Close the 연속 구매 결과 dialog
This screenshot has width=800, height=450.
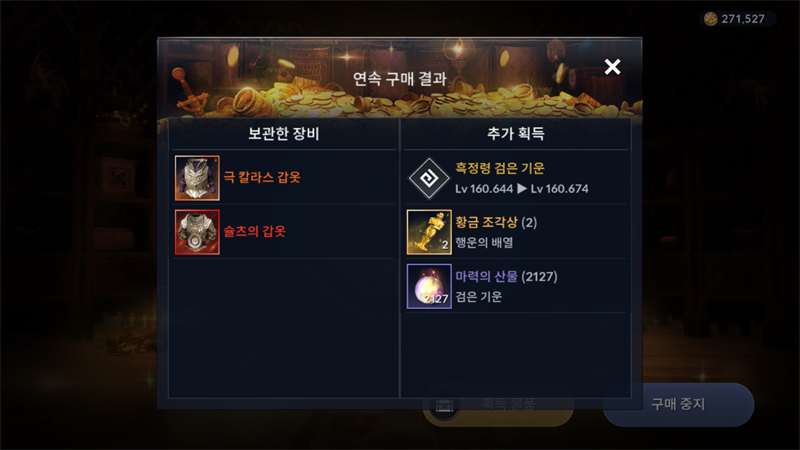pos(612,67)
